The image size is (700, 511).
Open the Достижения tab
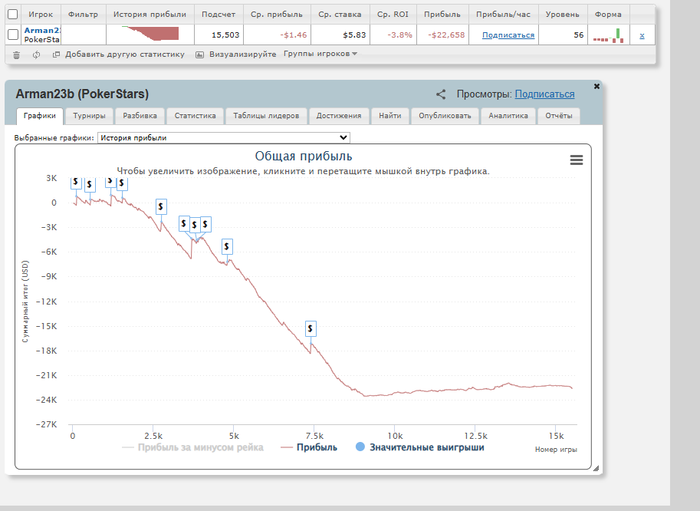[339, 116]
